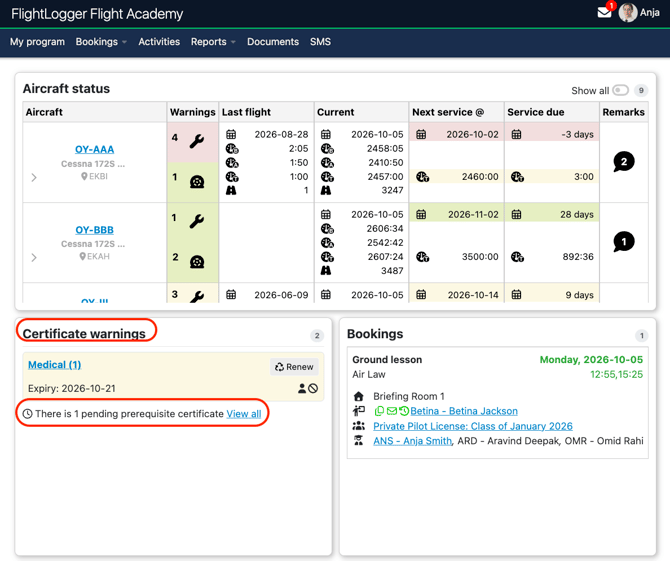Click the aircraft count badge 9
This screenshot has height=561, width=670.
tap(641, 91)
